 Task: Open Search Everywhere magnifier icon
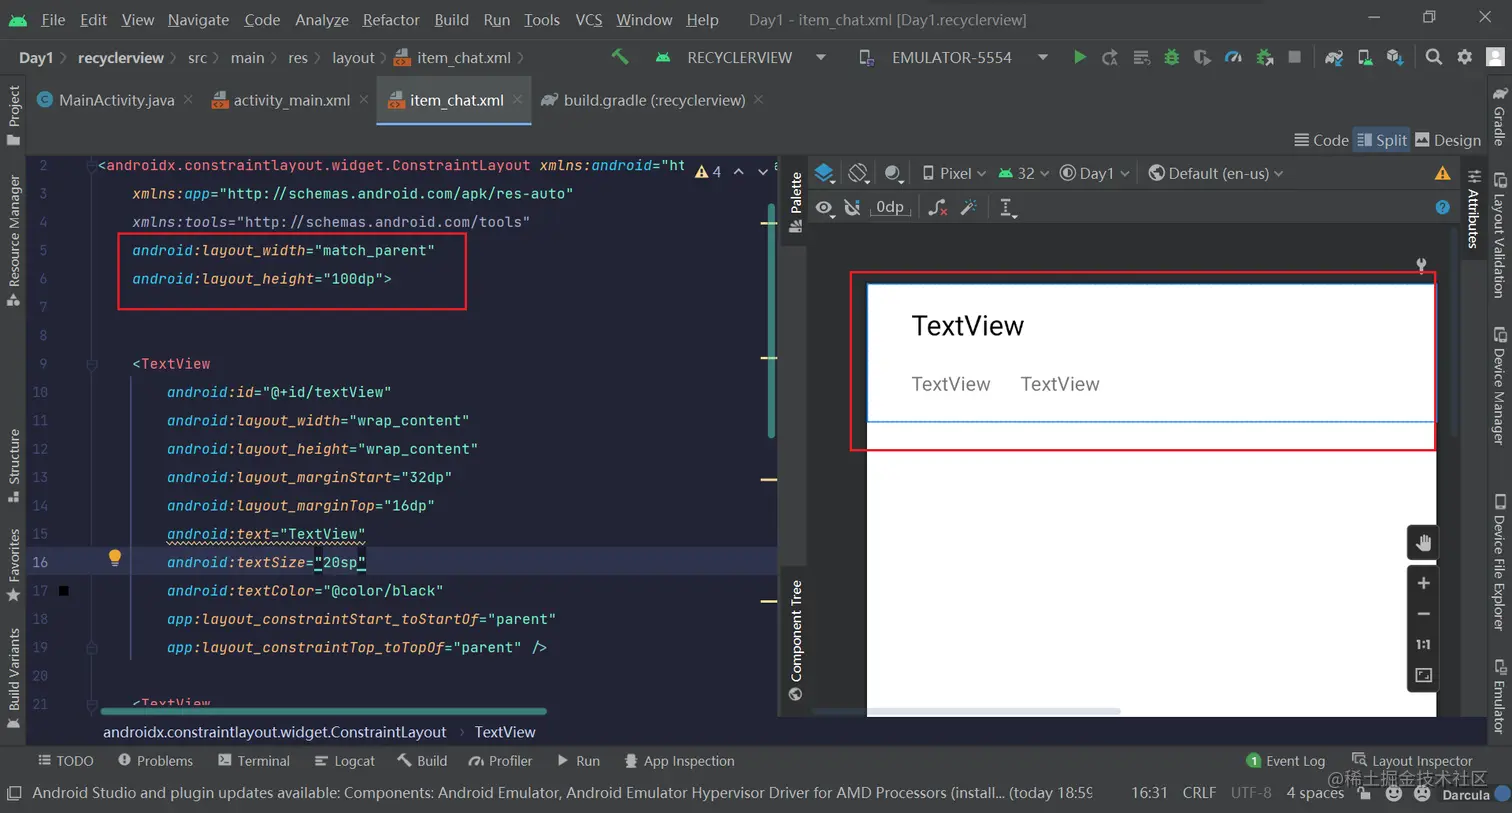click(x=1434, y=58)
